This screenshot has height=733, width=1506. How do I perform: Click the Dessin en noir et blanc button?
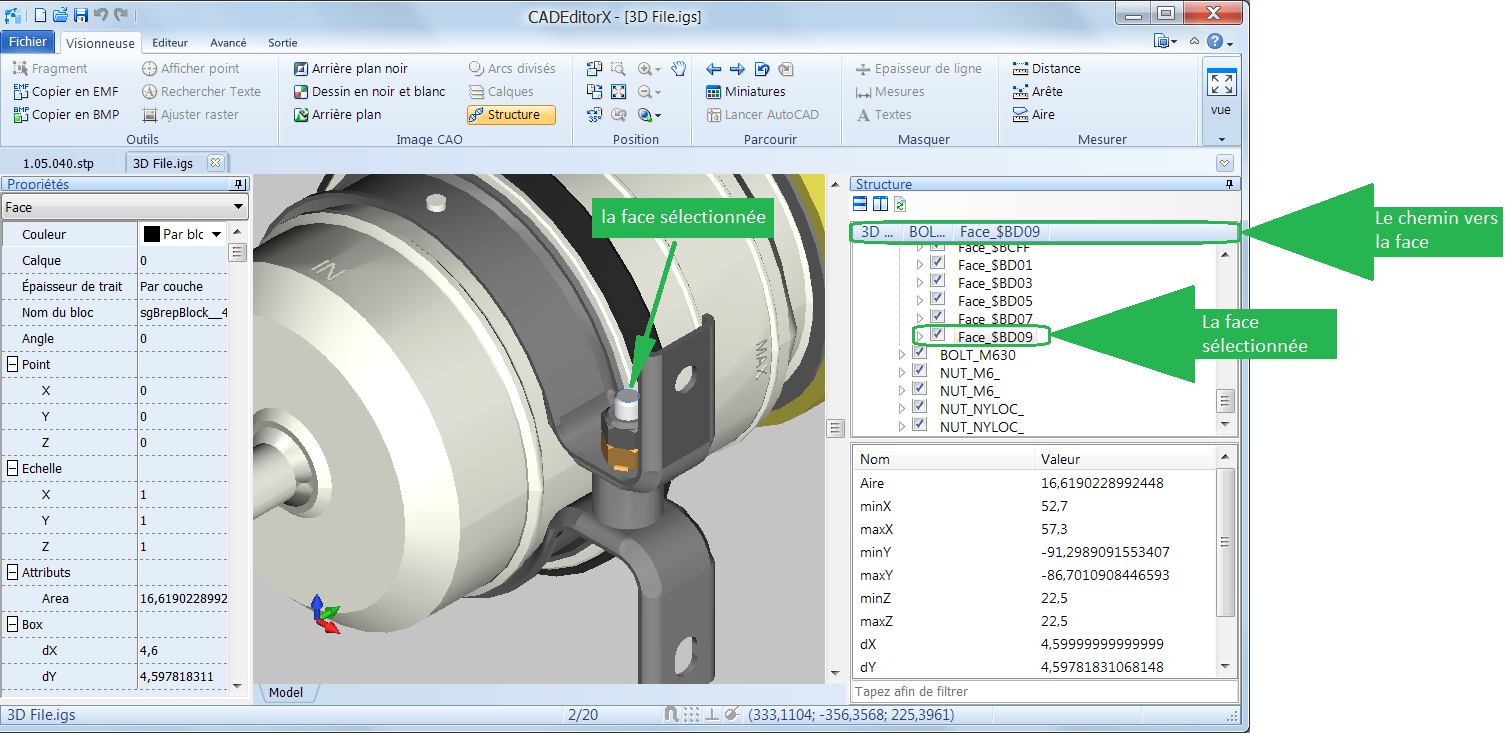[370, 92]
